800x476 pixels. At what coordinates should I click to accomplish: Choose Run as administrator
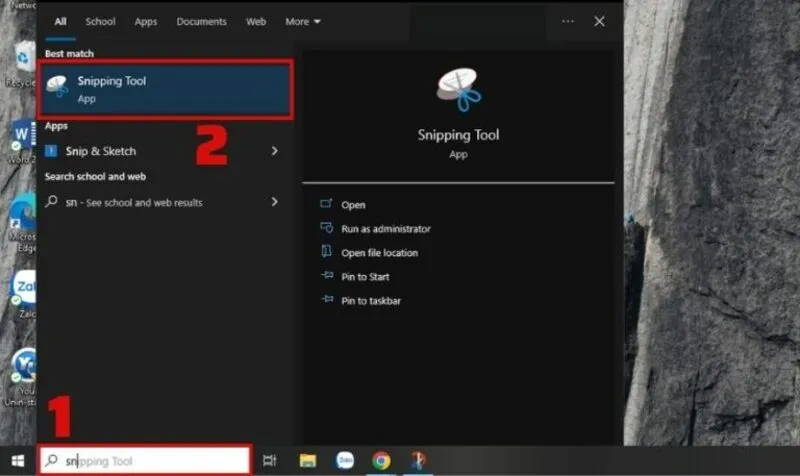click(x=386, y=229)
